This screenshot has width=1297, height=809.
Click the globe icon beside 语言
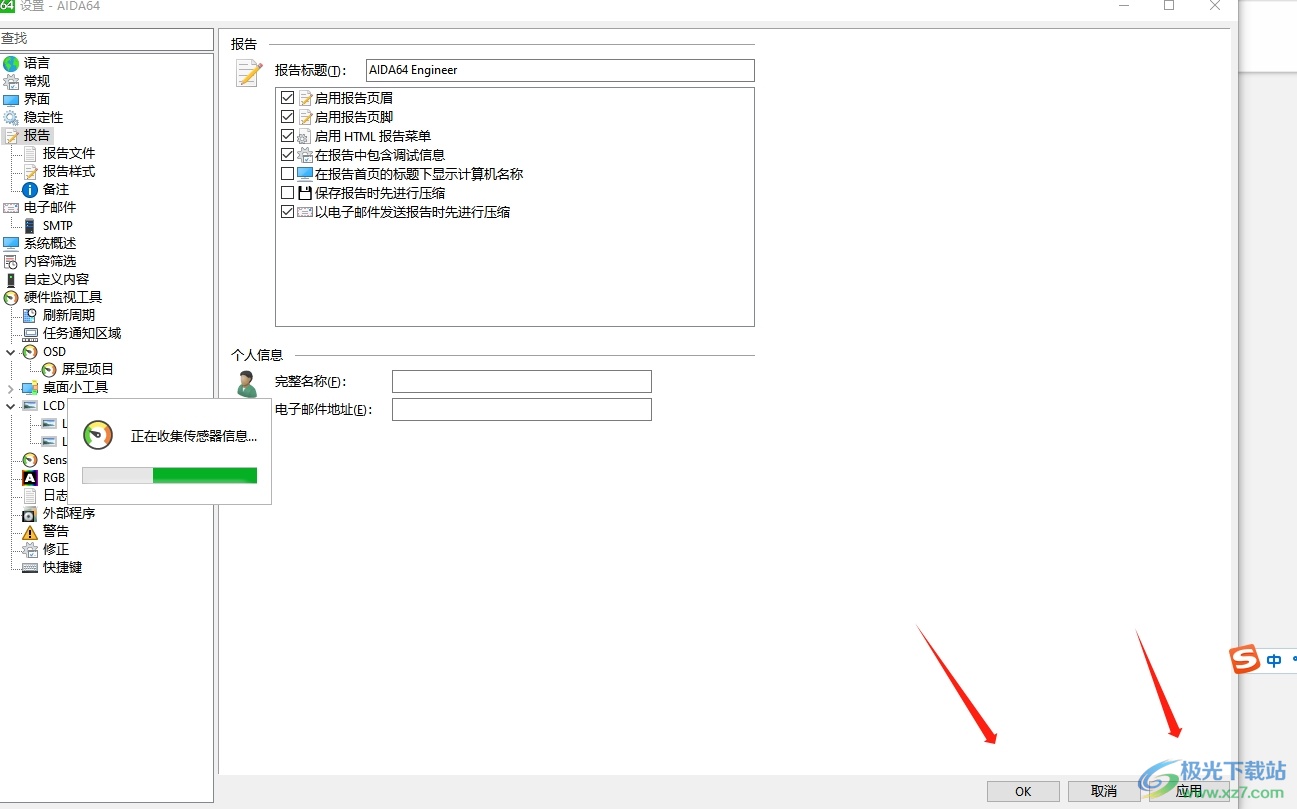[11, 63]
